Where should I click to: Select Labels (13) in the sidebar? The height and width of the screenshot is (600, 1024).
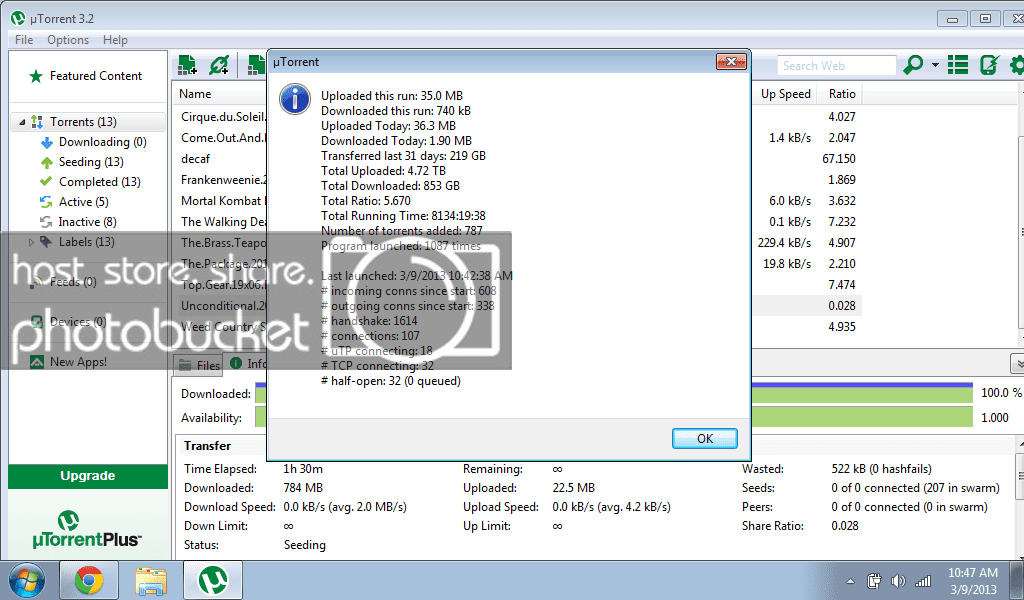click(x=87, y=242)
